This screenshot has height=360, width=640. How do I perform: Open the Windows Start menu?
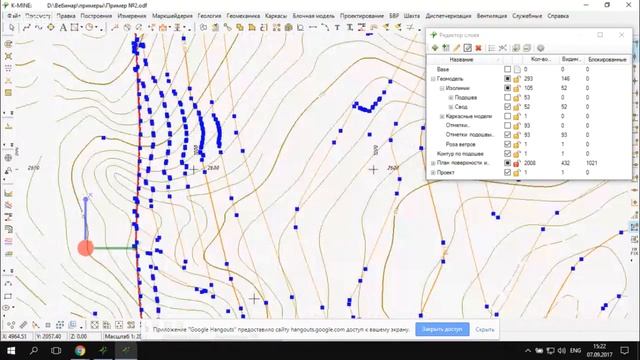[11, 350]
